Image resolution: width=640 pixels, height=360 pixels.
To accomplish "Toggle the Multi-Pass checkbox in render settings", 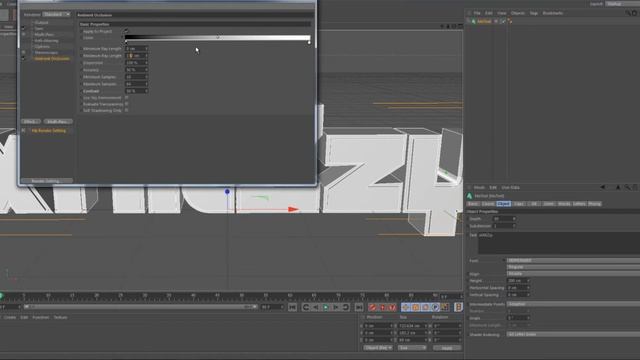I will point(23,35).
